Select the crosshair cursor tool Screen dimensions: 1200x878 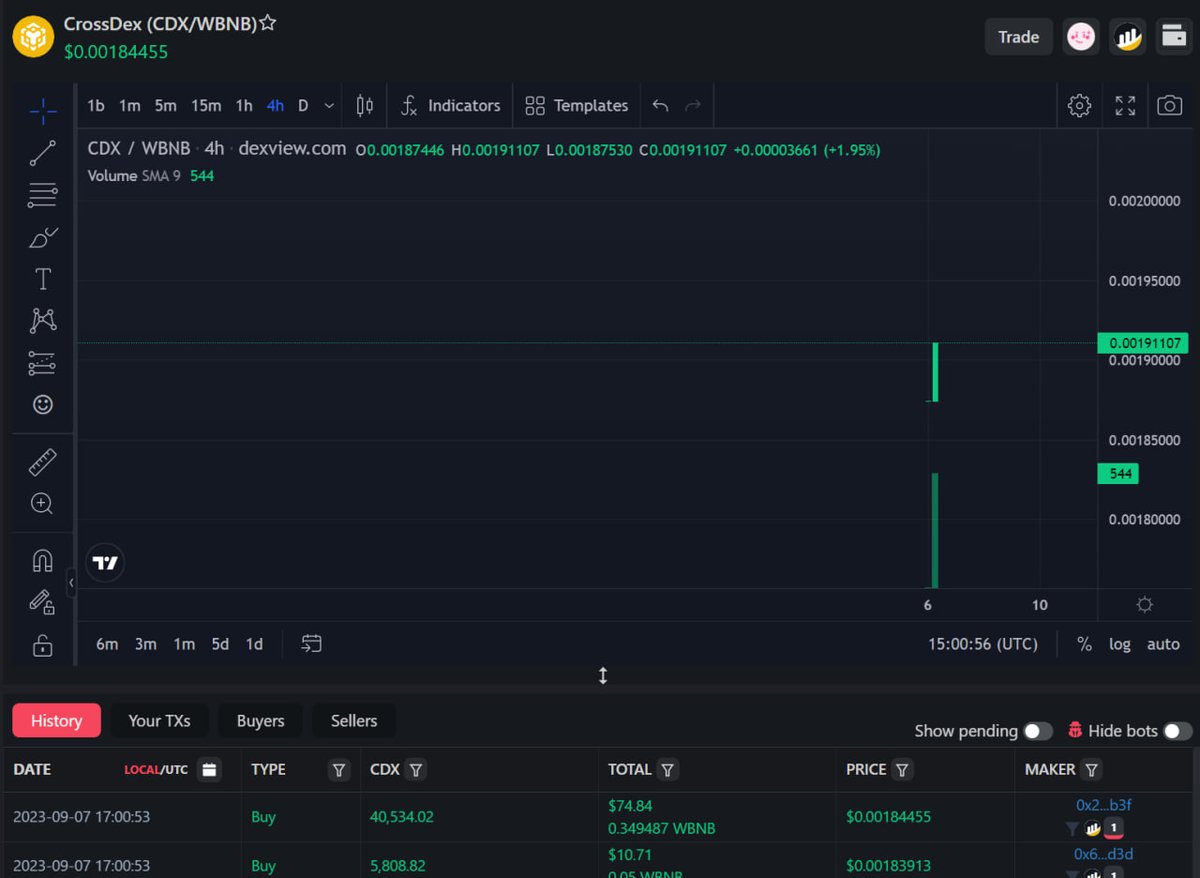click(x=42, y=110)
